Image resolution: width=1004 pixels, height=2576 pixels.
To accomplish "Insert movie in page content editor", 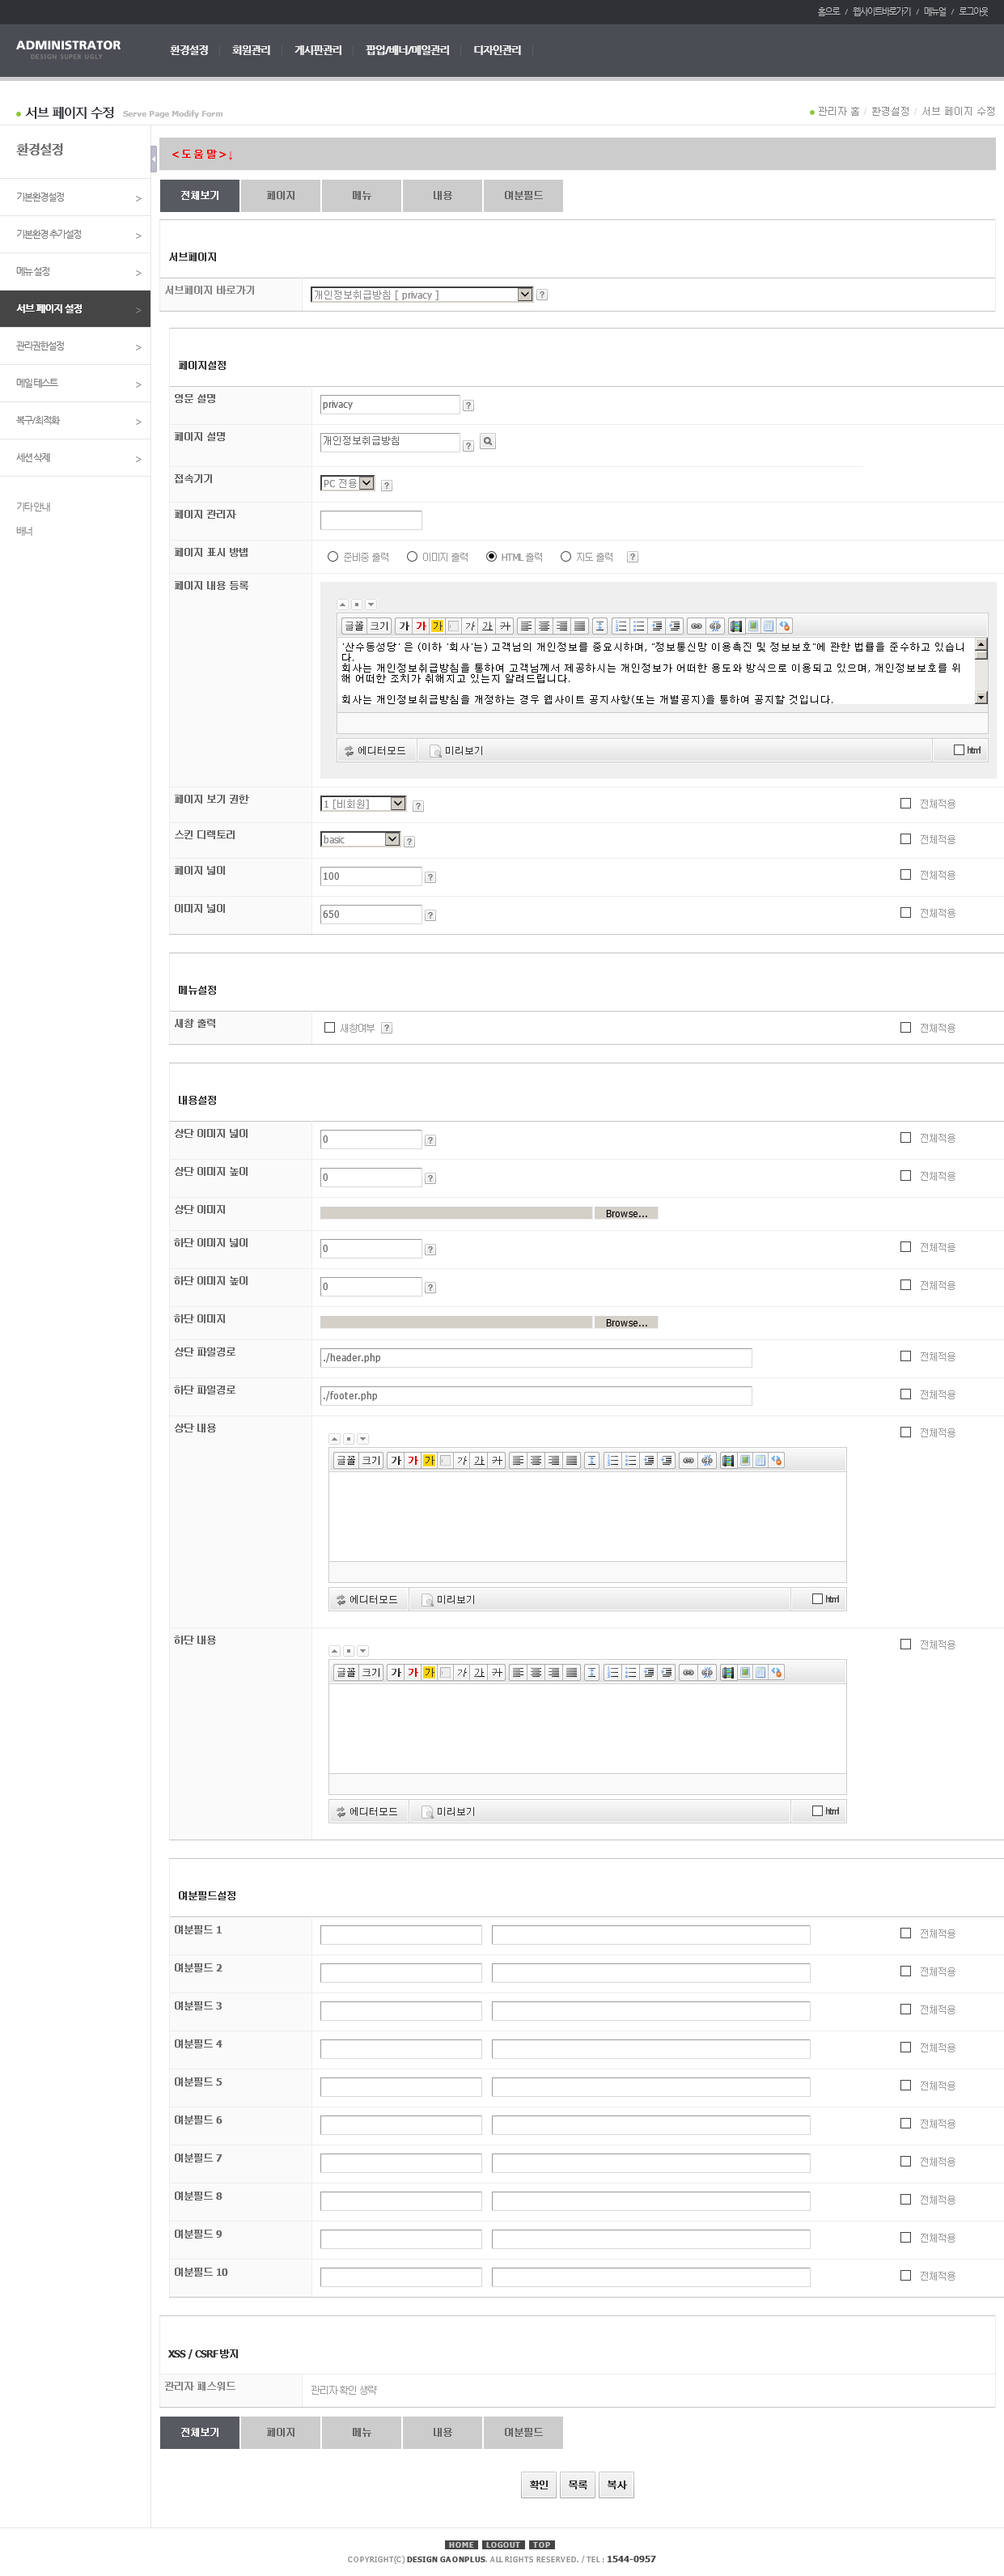I will pos(736,626).
